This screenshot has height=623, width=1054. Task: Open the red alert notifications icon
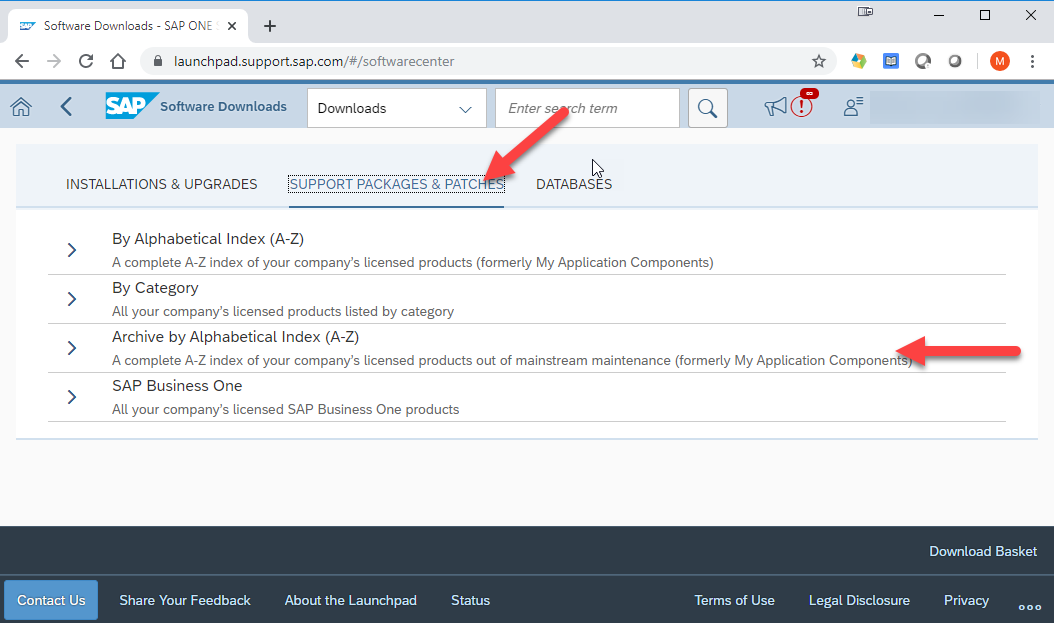(802, 106)
